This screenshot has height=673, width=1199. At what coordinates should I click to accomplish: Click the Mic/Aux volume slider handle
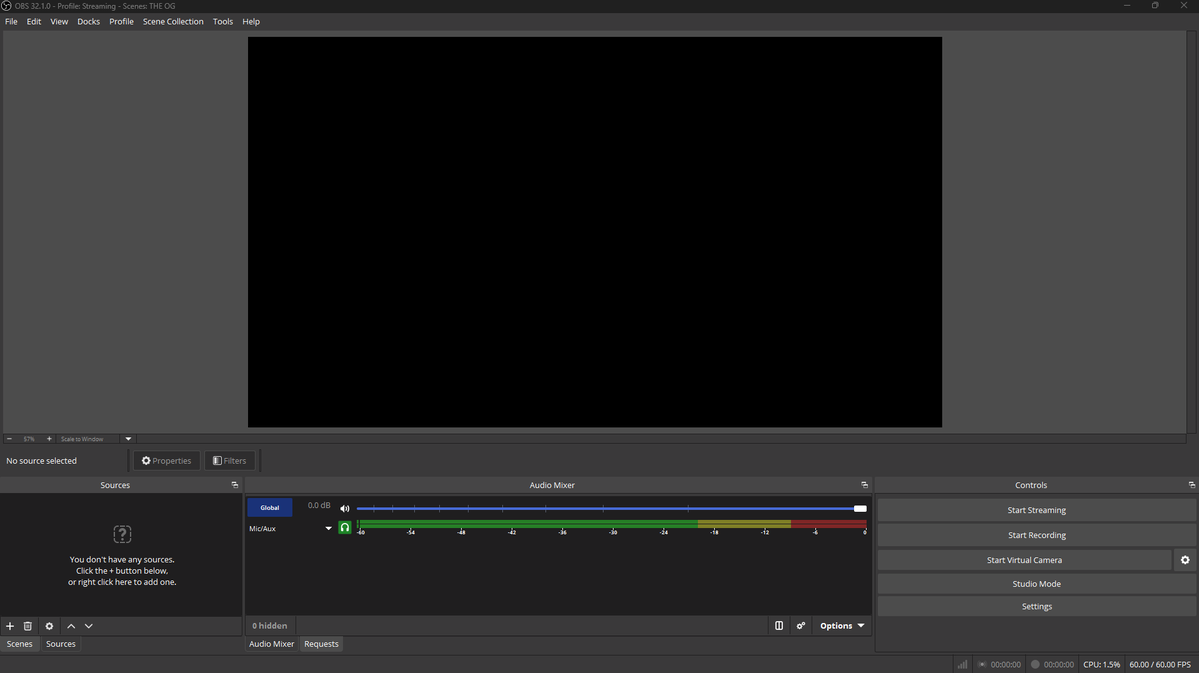(x=860, y=509)
